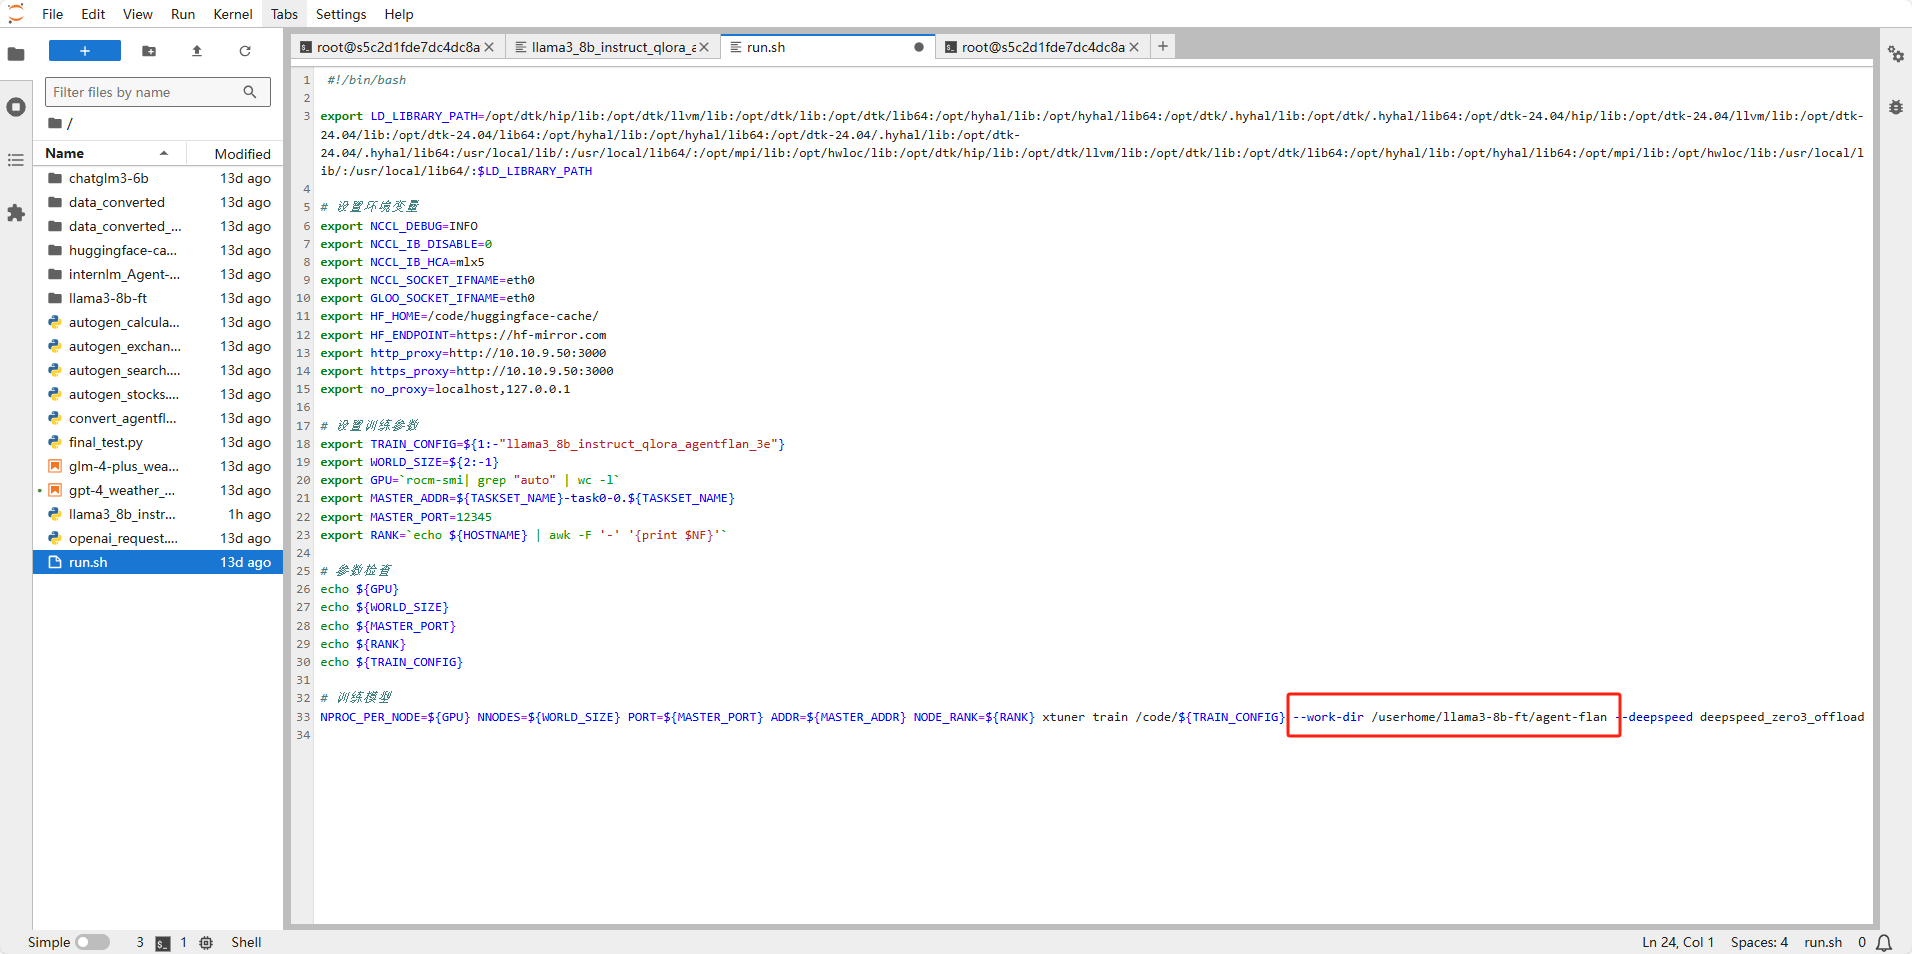The image size is (1912, 954).
Task: Toggle the Simple mode switch
Action: [x=92, y=942]
